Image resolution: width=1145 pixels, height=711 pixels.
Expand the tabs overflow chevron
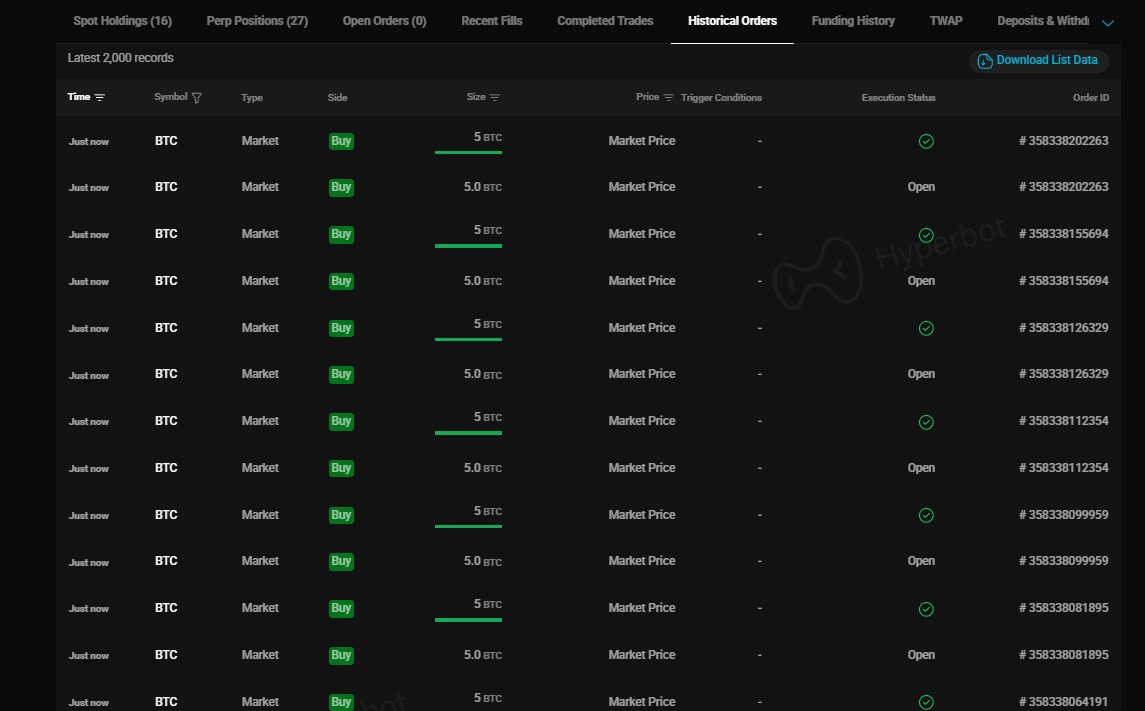click(1108, 23)
